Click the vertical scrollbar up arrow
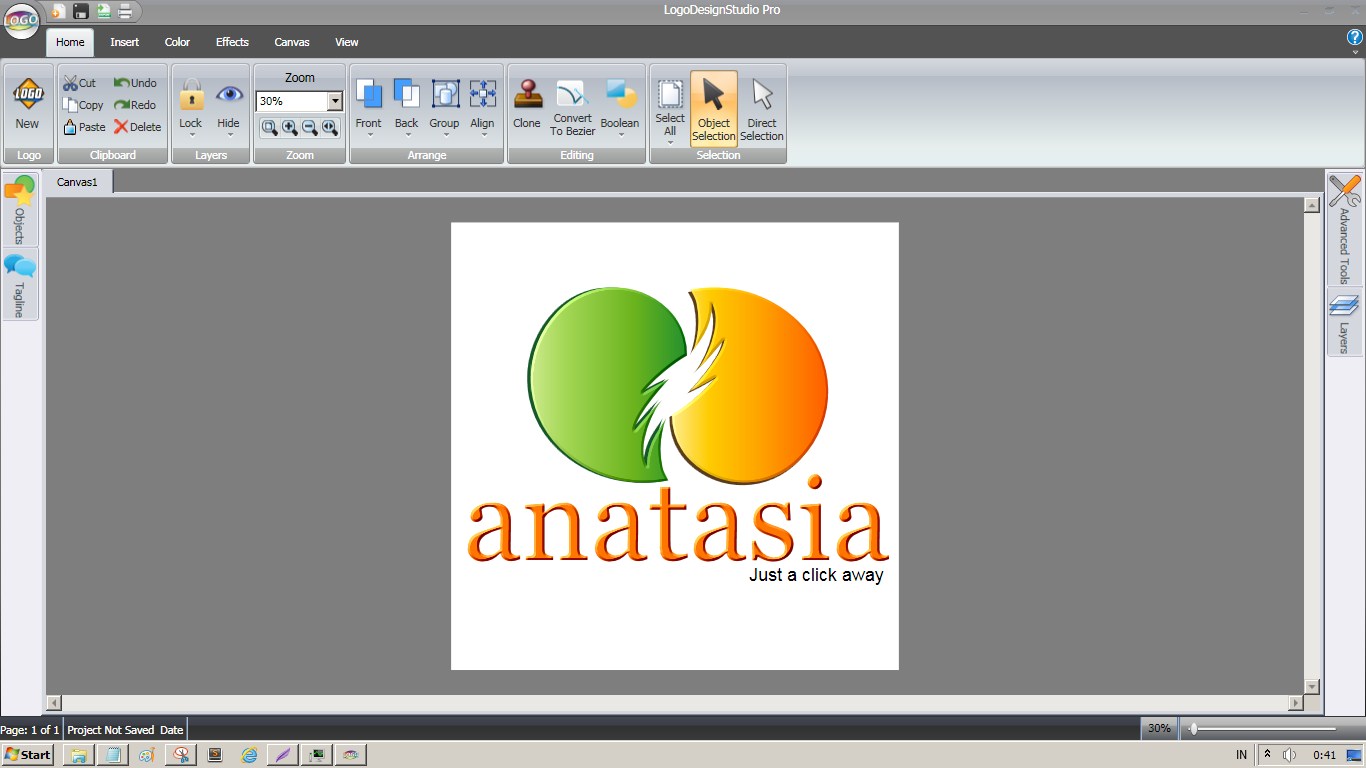The image size is (1366, 768). [x=1312, y=205]
